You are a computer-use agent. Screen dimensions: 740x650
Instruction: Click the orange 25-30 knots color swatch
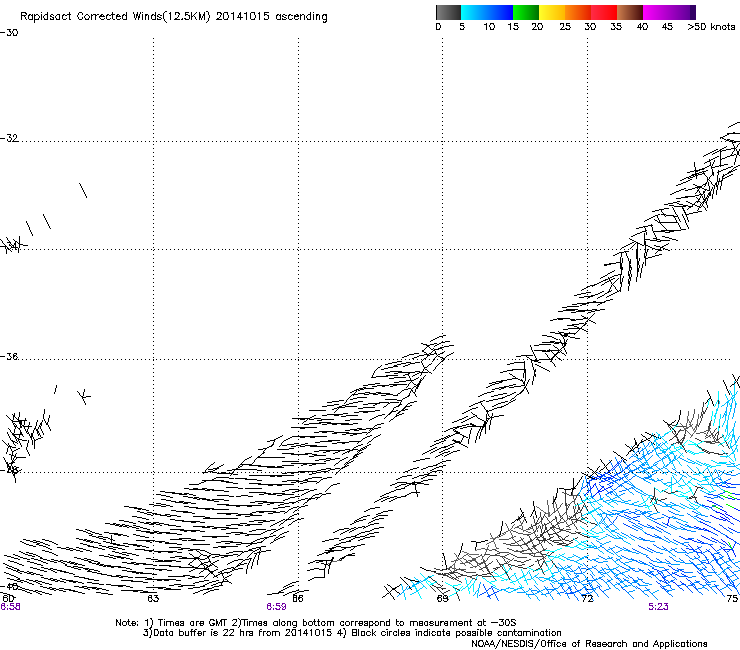click(x=578, y=12)
